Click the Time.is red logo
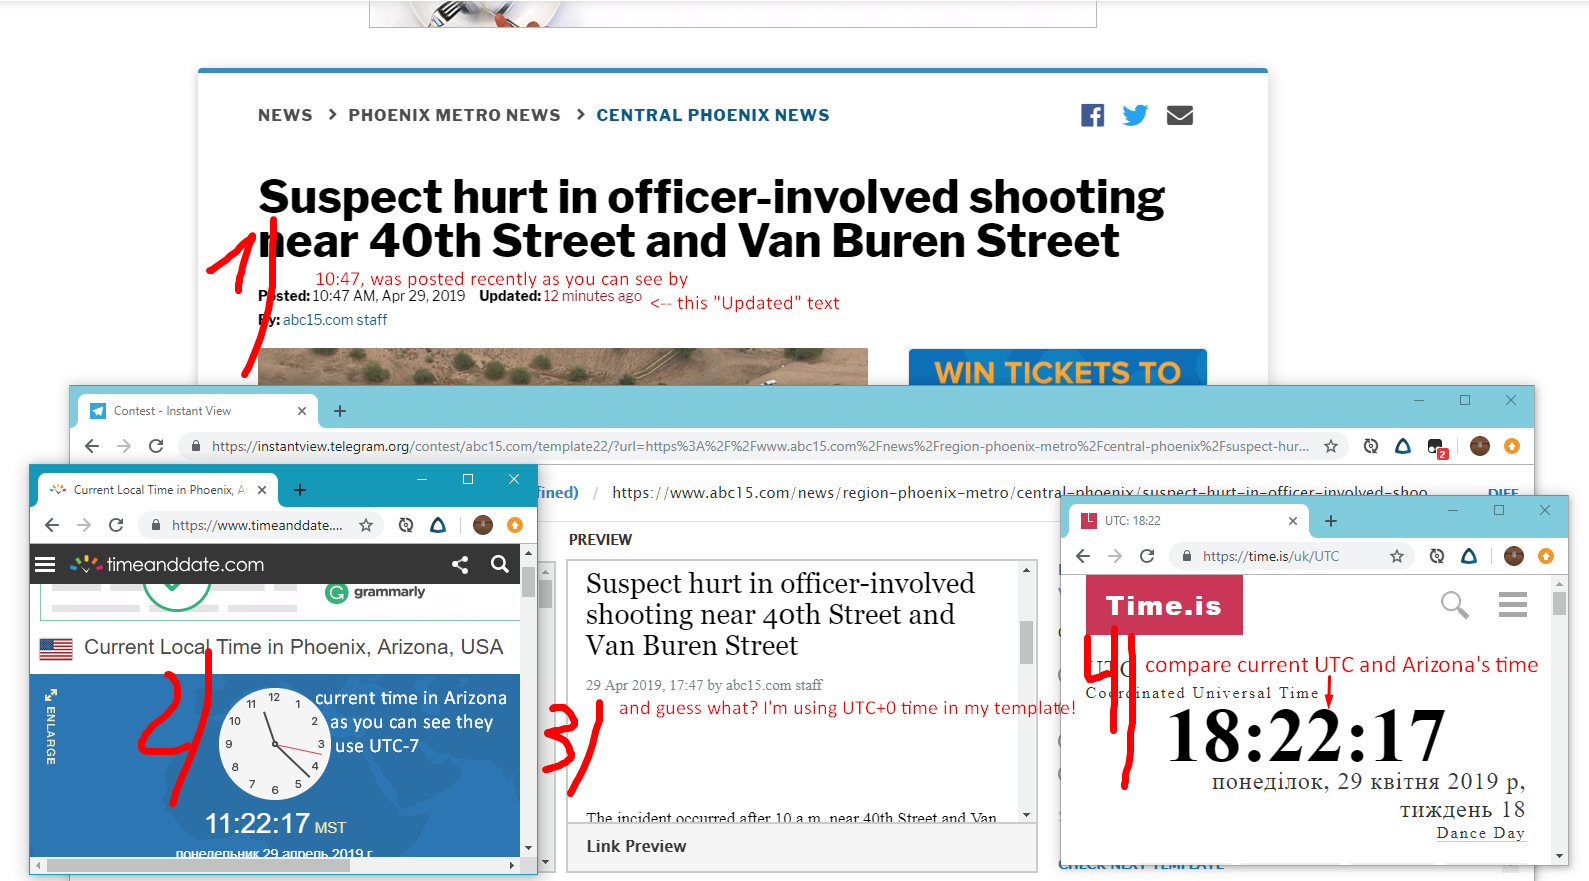This screenshot has width=1589, height=881. point(1164,605)
